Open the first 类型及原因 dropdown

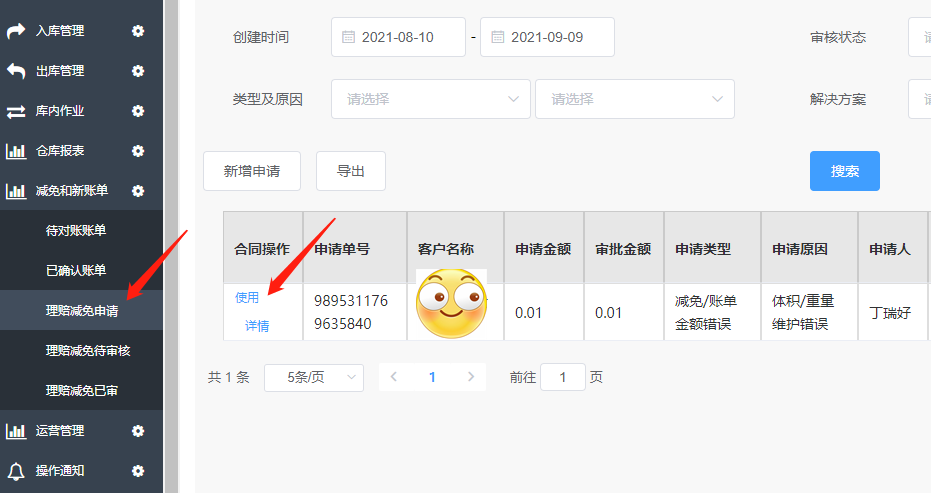coord(430,99)
